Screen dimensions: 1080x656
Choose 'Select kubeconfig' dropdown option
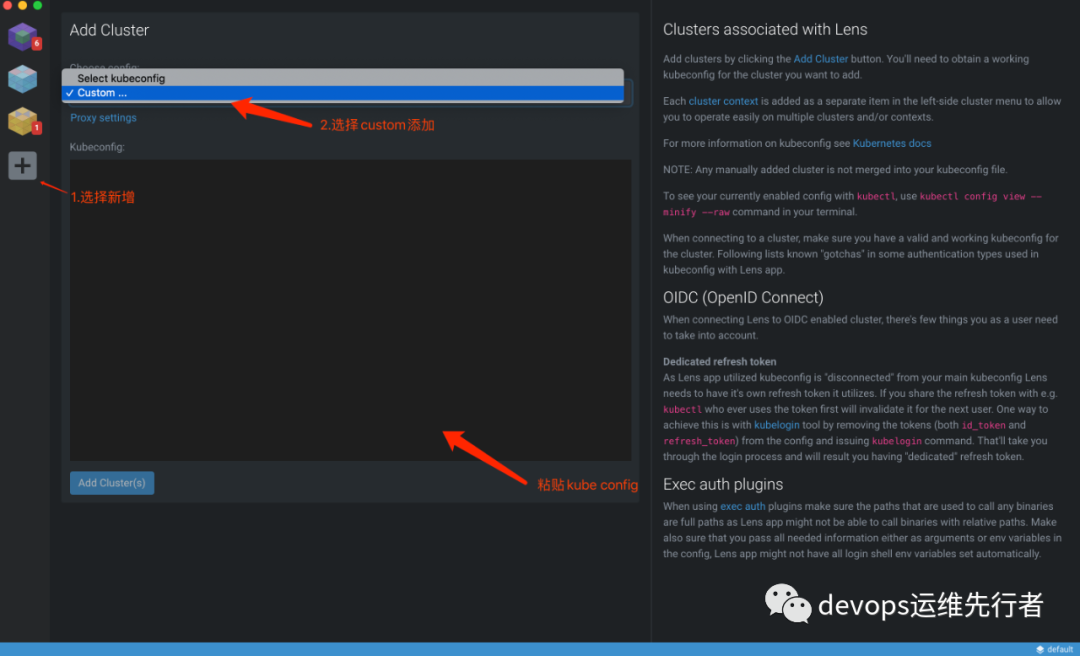click(x=342, y=78)
